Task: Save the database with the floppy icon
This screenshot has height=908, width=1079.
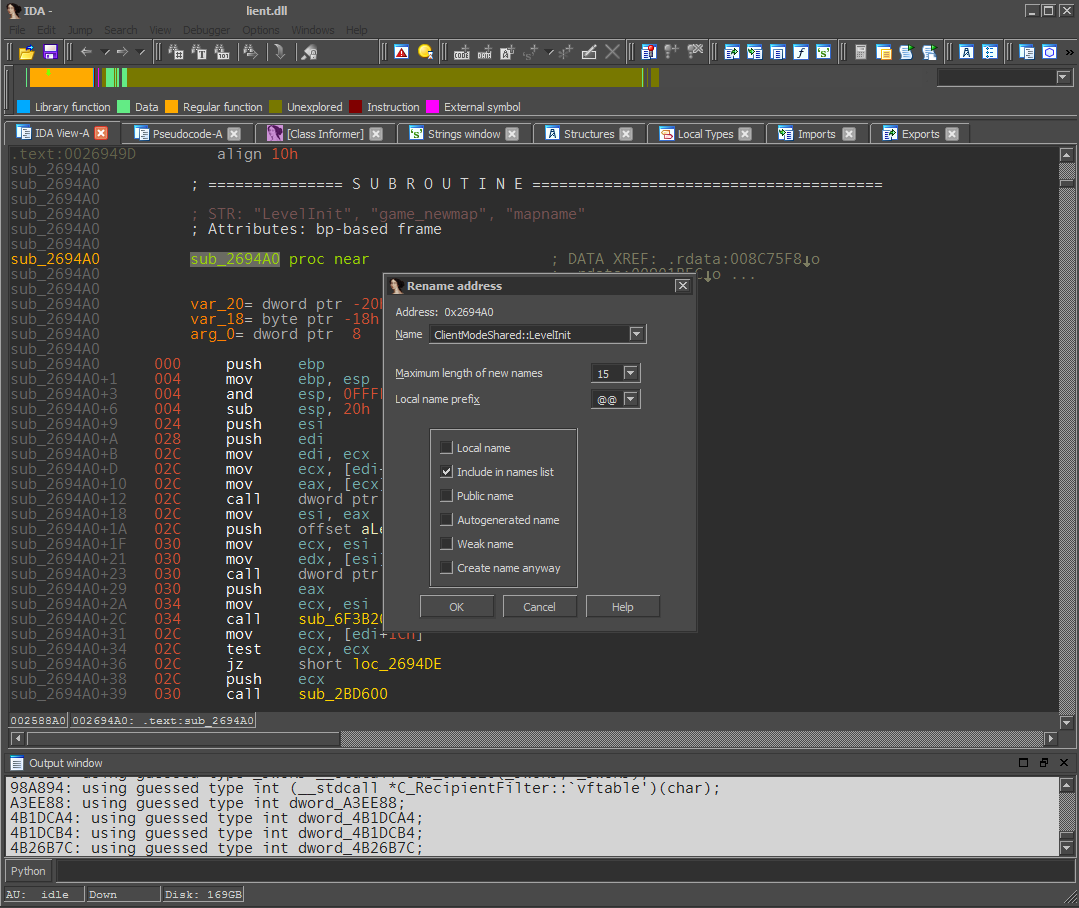Action: click(x=50, y=52)
